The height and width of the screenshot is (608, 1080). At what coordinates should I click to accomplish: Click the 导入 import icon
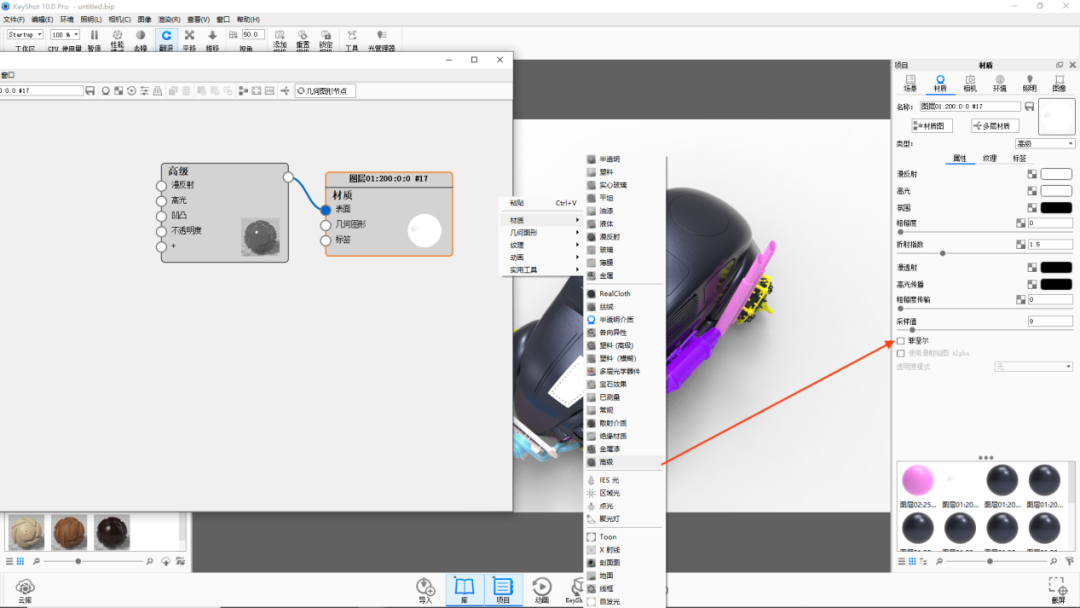(x=425, y=587)
